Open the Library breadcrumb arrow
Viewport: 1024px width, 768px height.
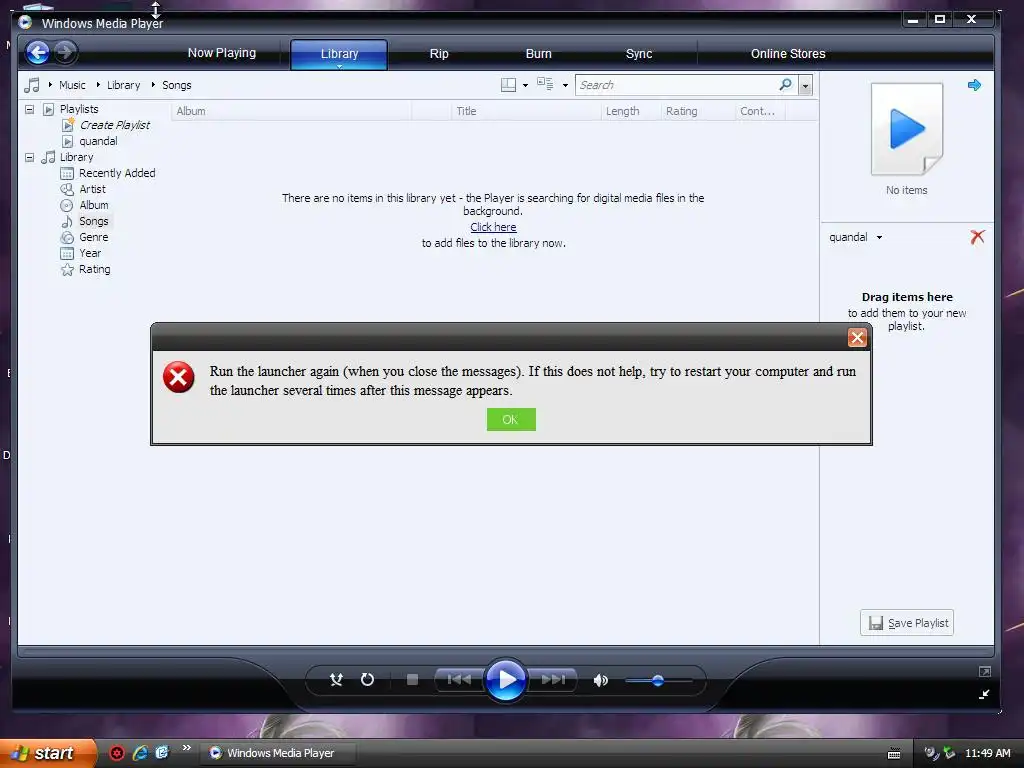pos(98,85)
